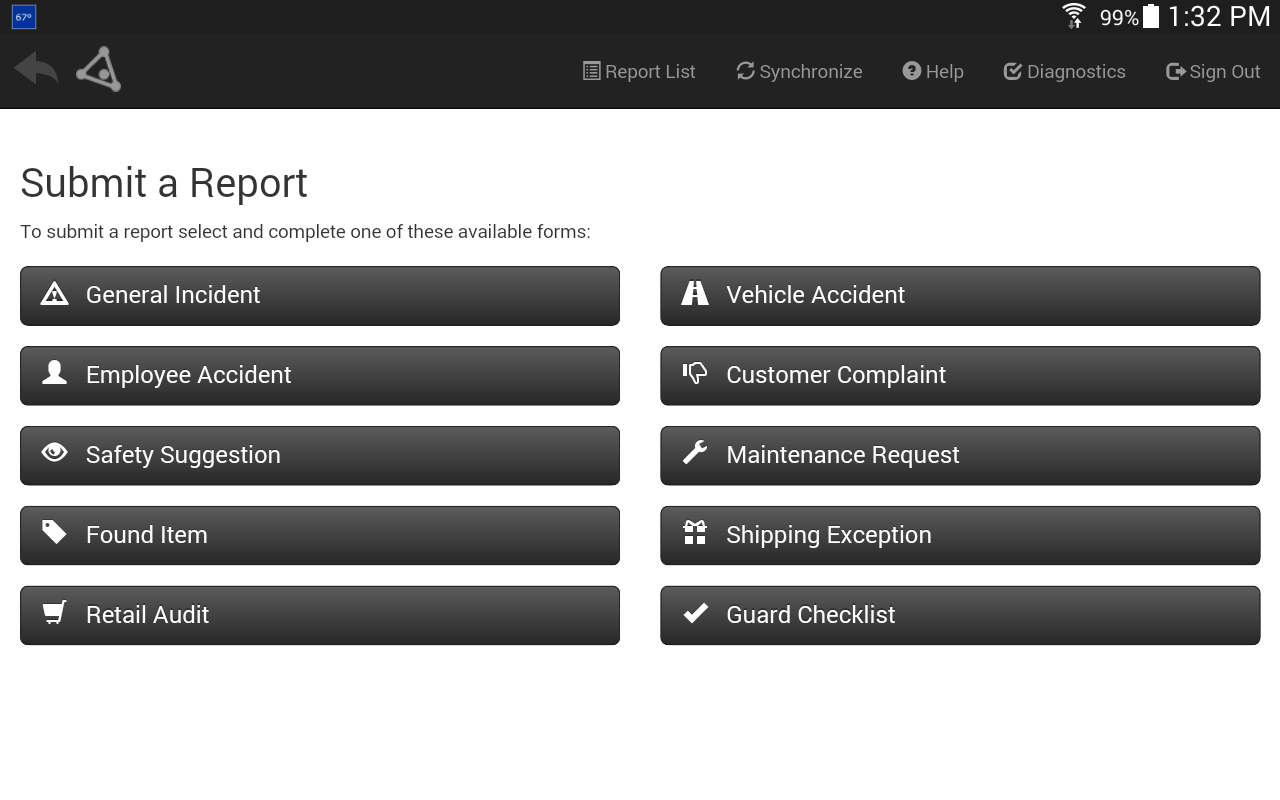Synchronize reports from the top bar
Viewport: 1280px width, 800px height.
click(799, 71)
